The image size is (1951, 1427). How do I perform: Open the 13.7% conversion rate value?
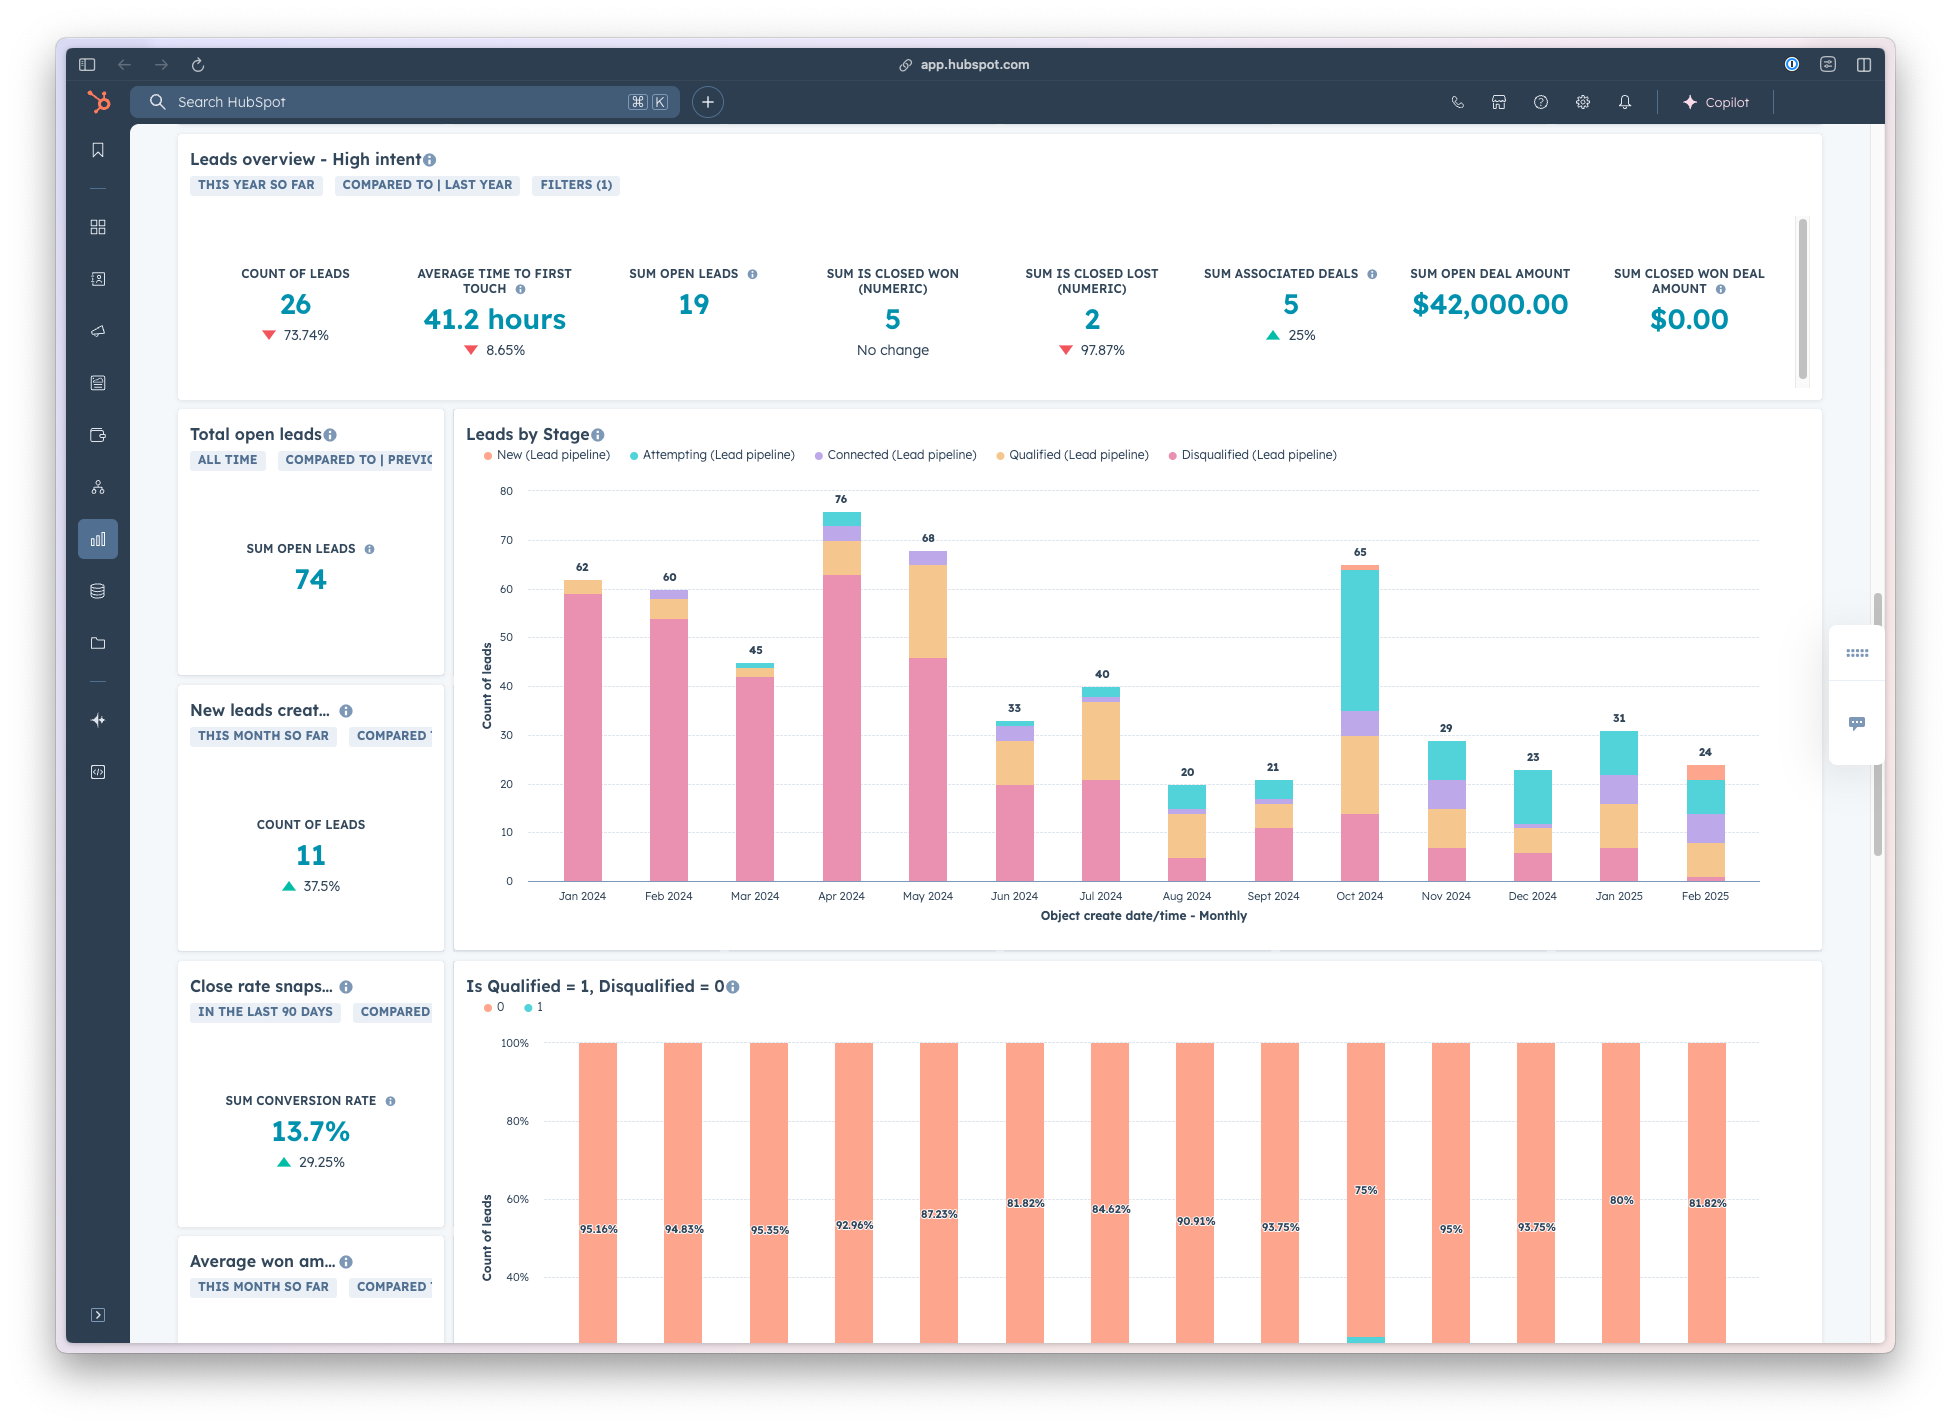click(311, 1131)
